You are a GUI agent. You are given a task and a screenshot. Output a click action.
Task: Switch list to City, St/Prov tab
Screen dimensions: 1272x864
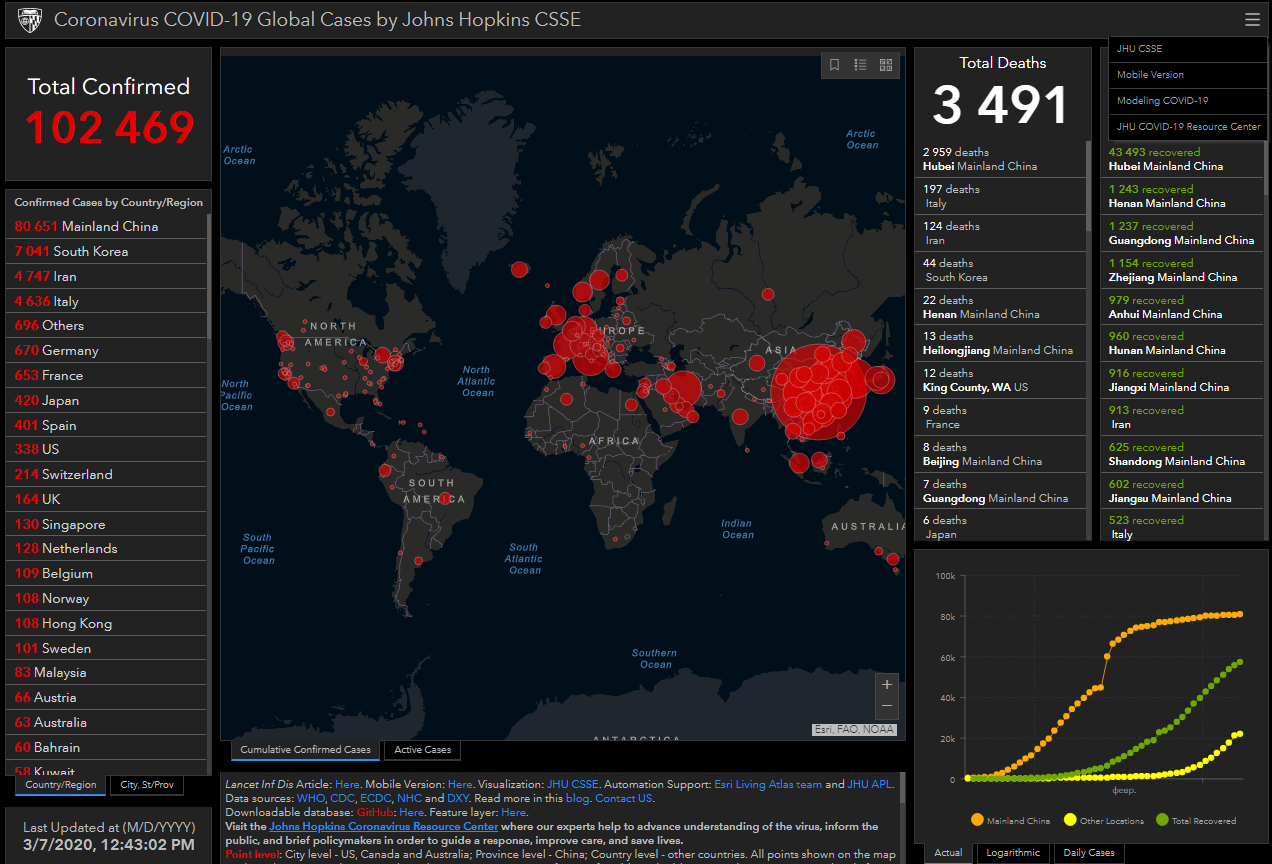pyautogui.click(x=147, y=785)
